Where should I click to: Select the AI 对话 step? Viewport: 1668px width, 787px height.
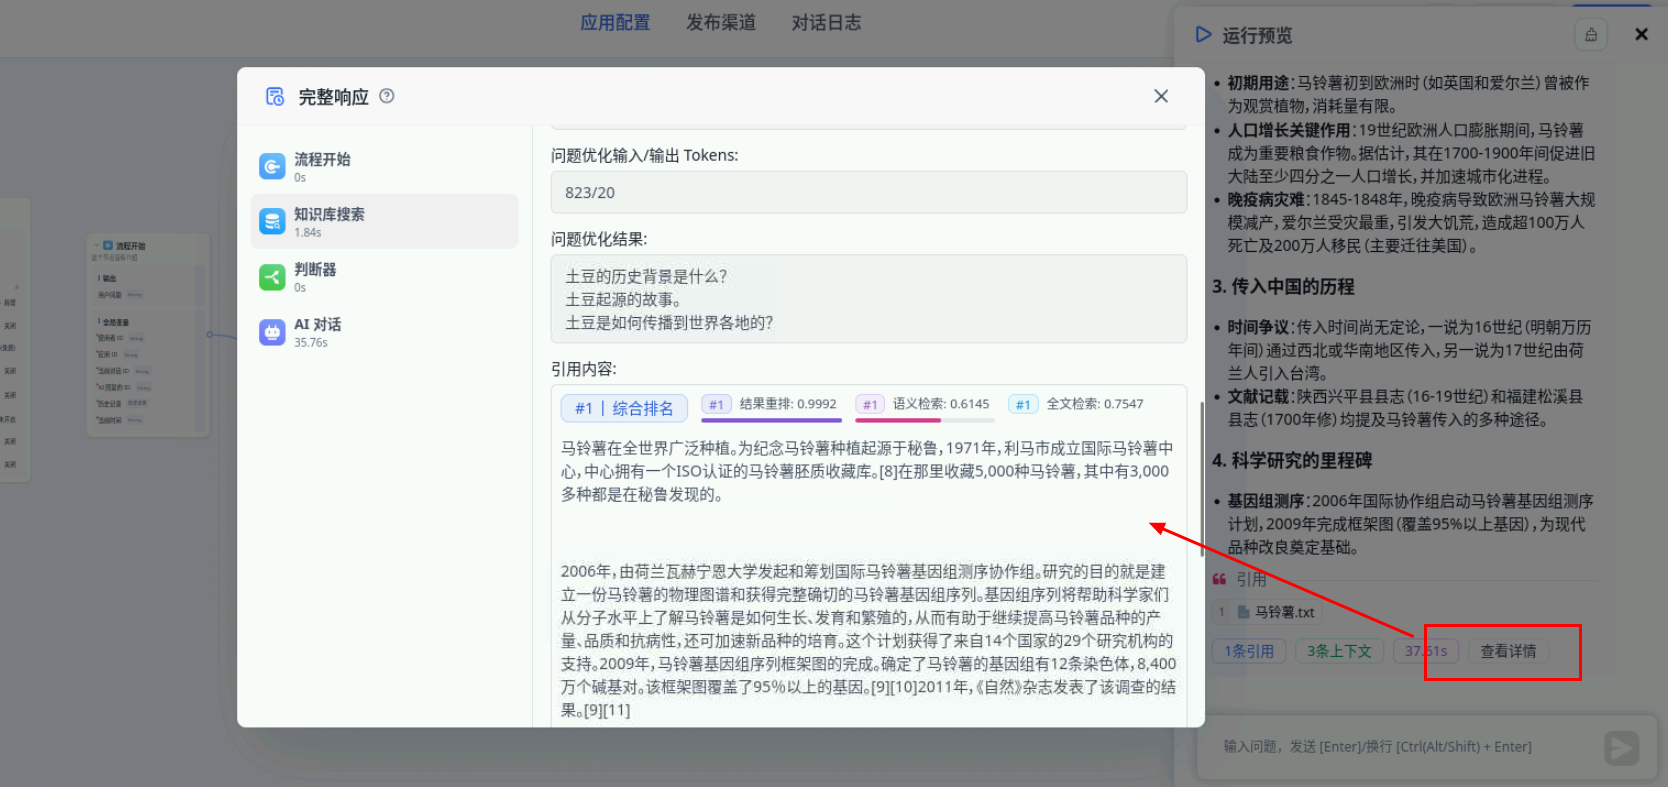pyautogui.click(x=384, y=331)
